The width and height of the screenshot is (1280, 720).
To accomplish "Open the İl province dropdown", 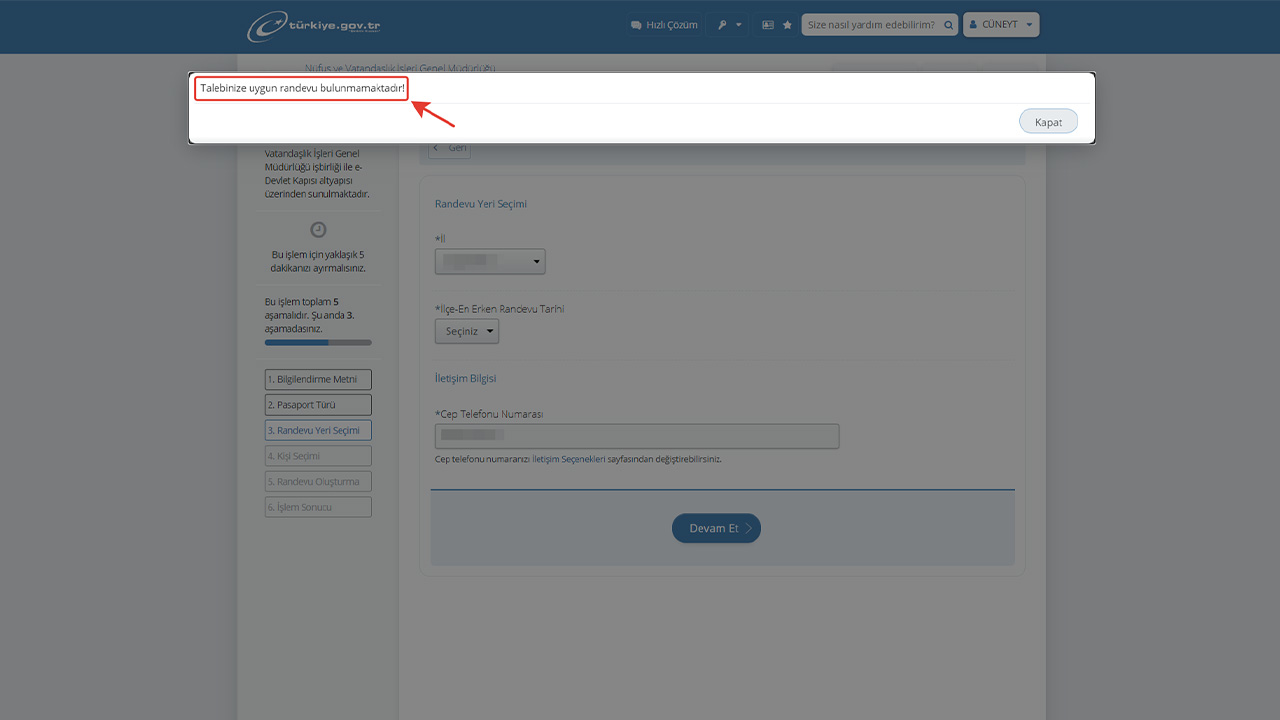I will pos(490,262).
